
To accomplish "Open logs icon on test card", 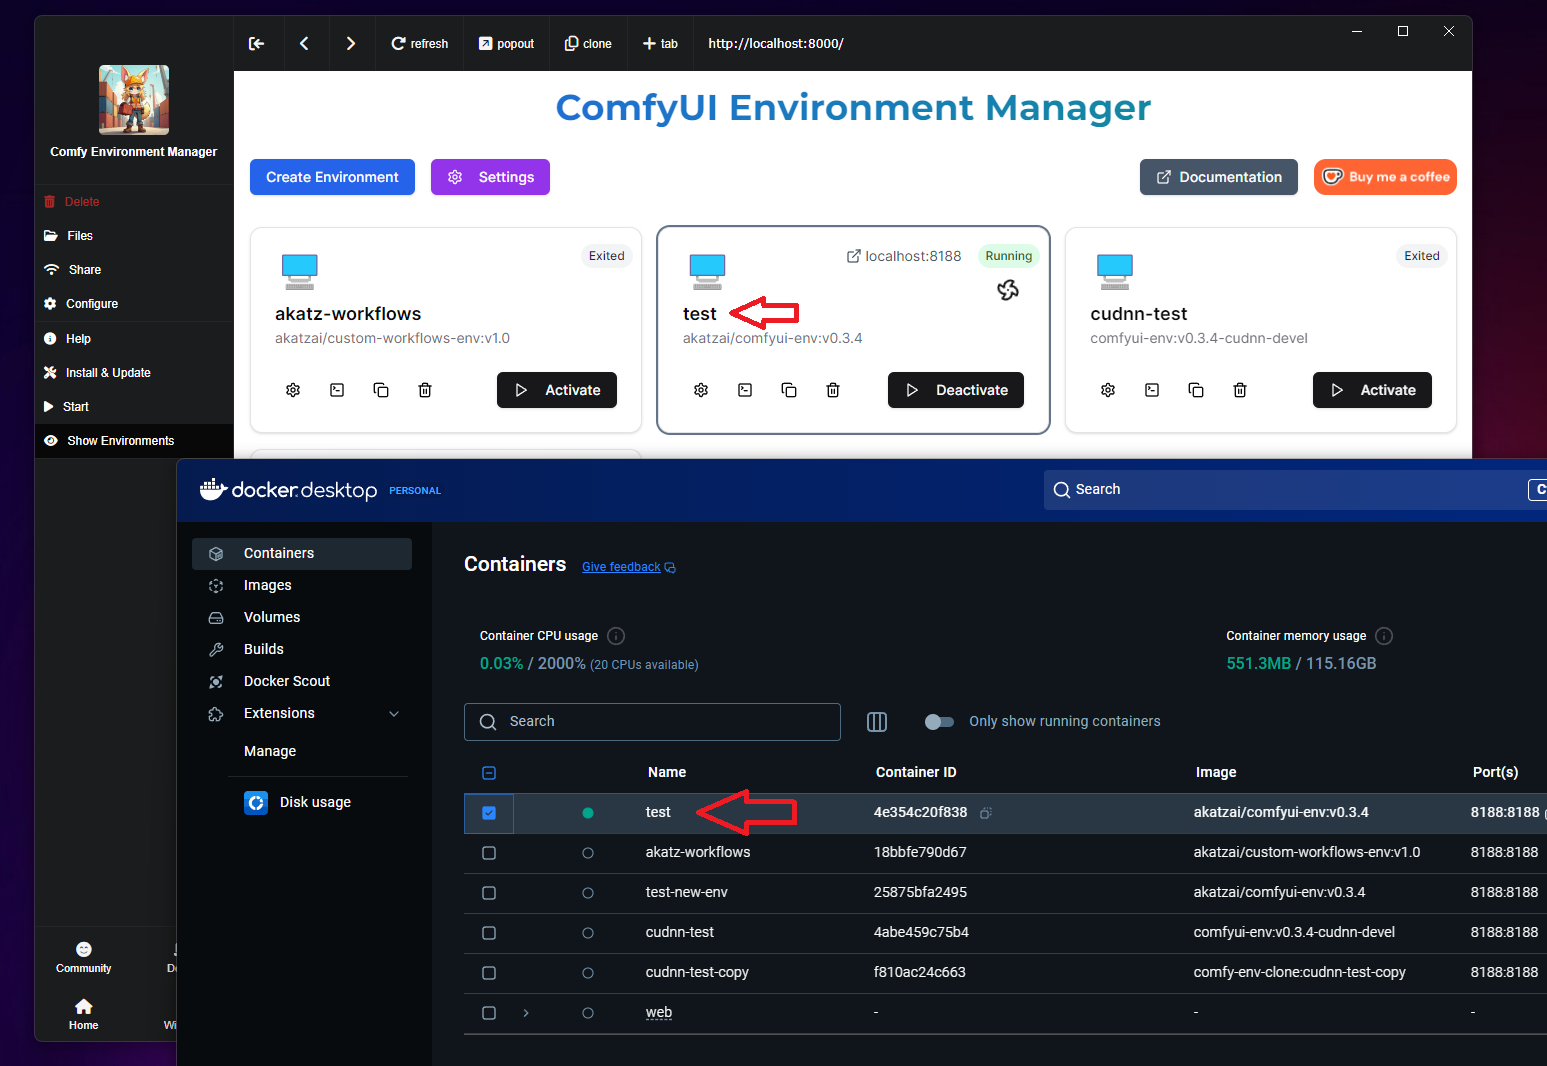I will coord(745,390).
